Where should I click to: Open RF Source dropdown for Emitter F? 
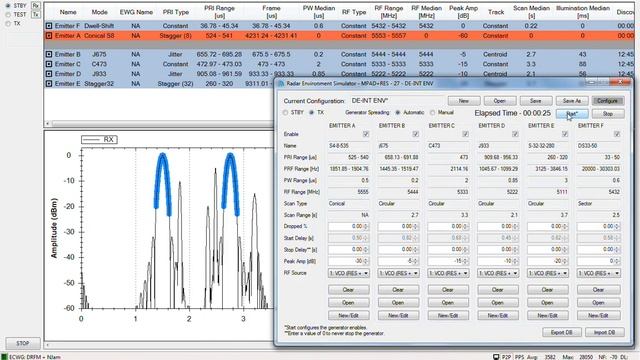[599, 273]
